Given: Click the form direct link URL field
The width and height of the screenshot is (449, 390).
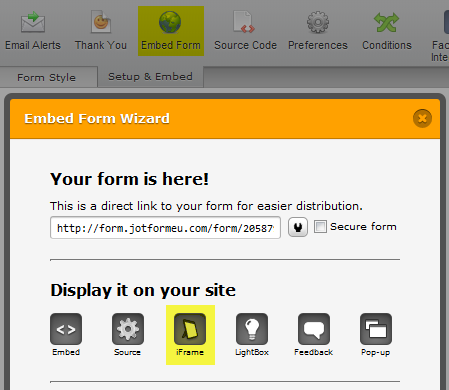Looking at the screenshot, I should click(x=165, y=228).
